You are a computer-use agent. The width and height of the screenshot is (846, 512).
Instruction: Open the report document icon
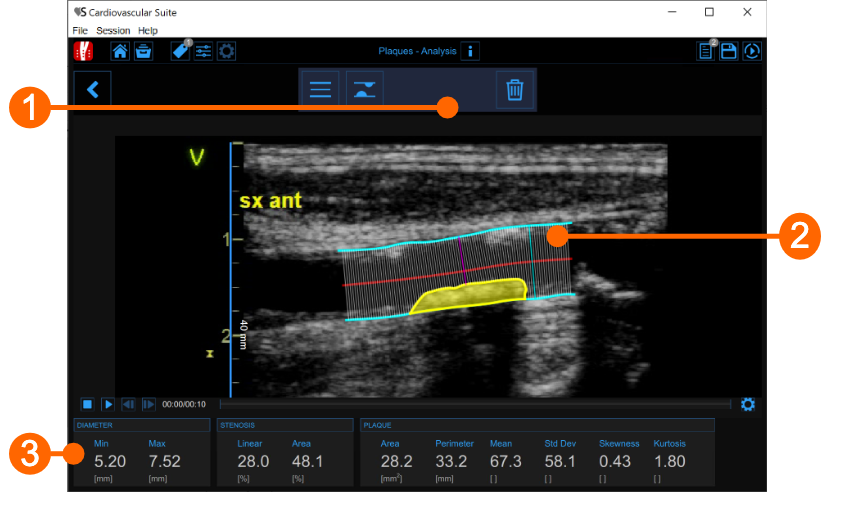[705, 52]
